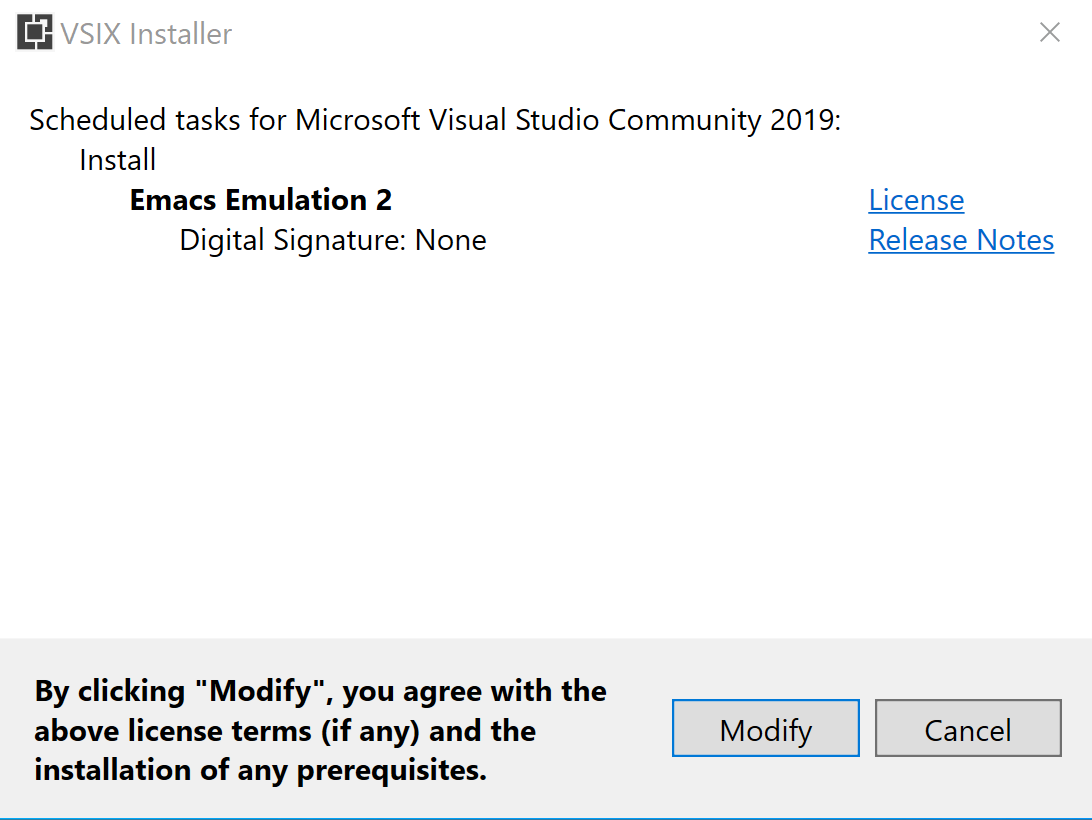Confirm modification by clicking Modify

(x=765, y=728)
